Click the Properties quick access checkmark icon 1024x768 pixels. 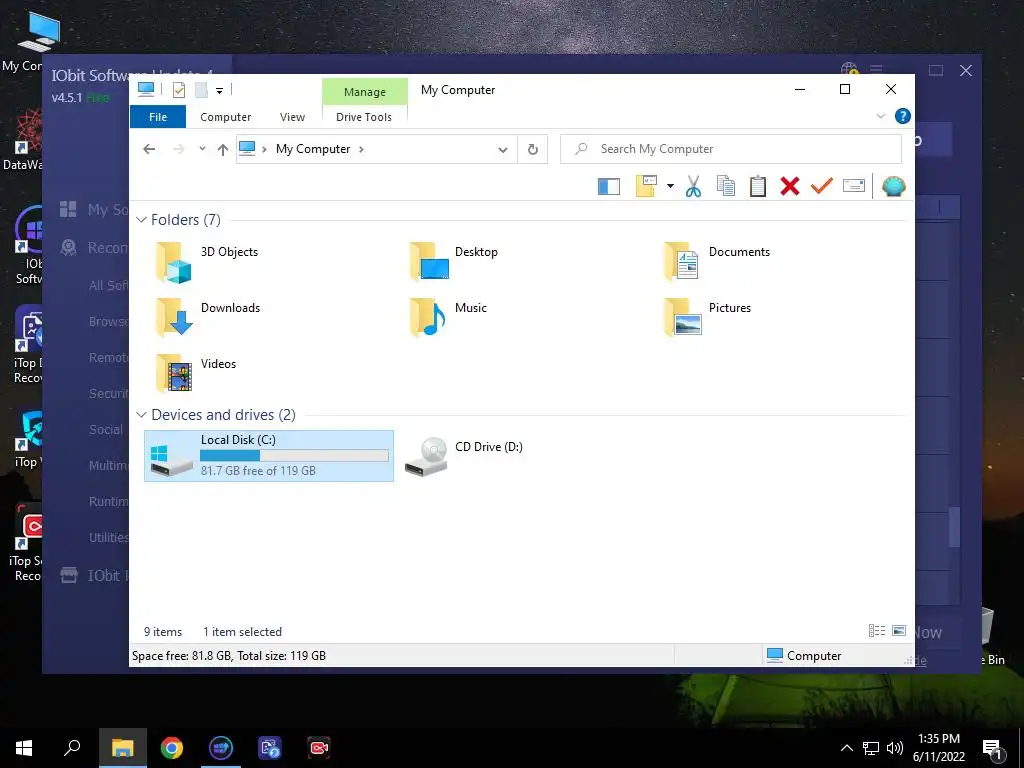[x=179, y=90]
